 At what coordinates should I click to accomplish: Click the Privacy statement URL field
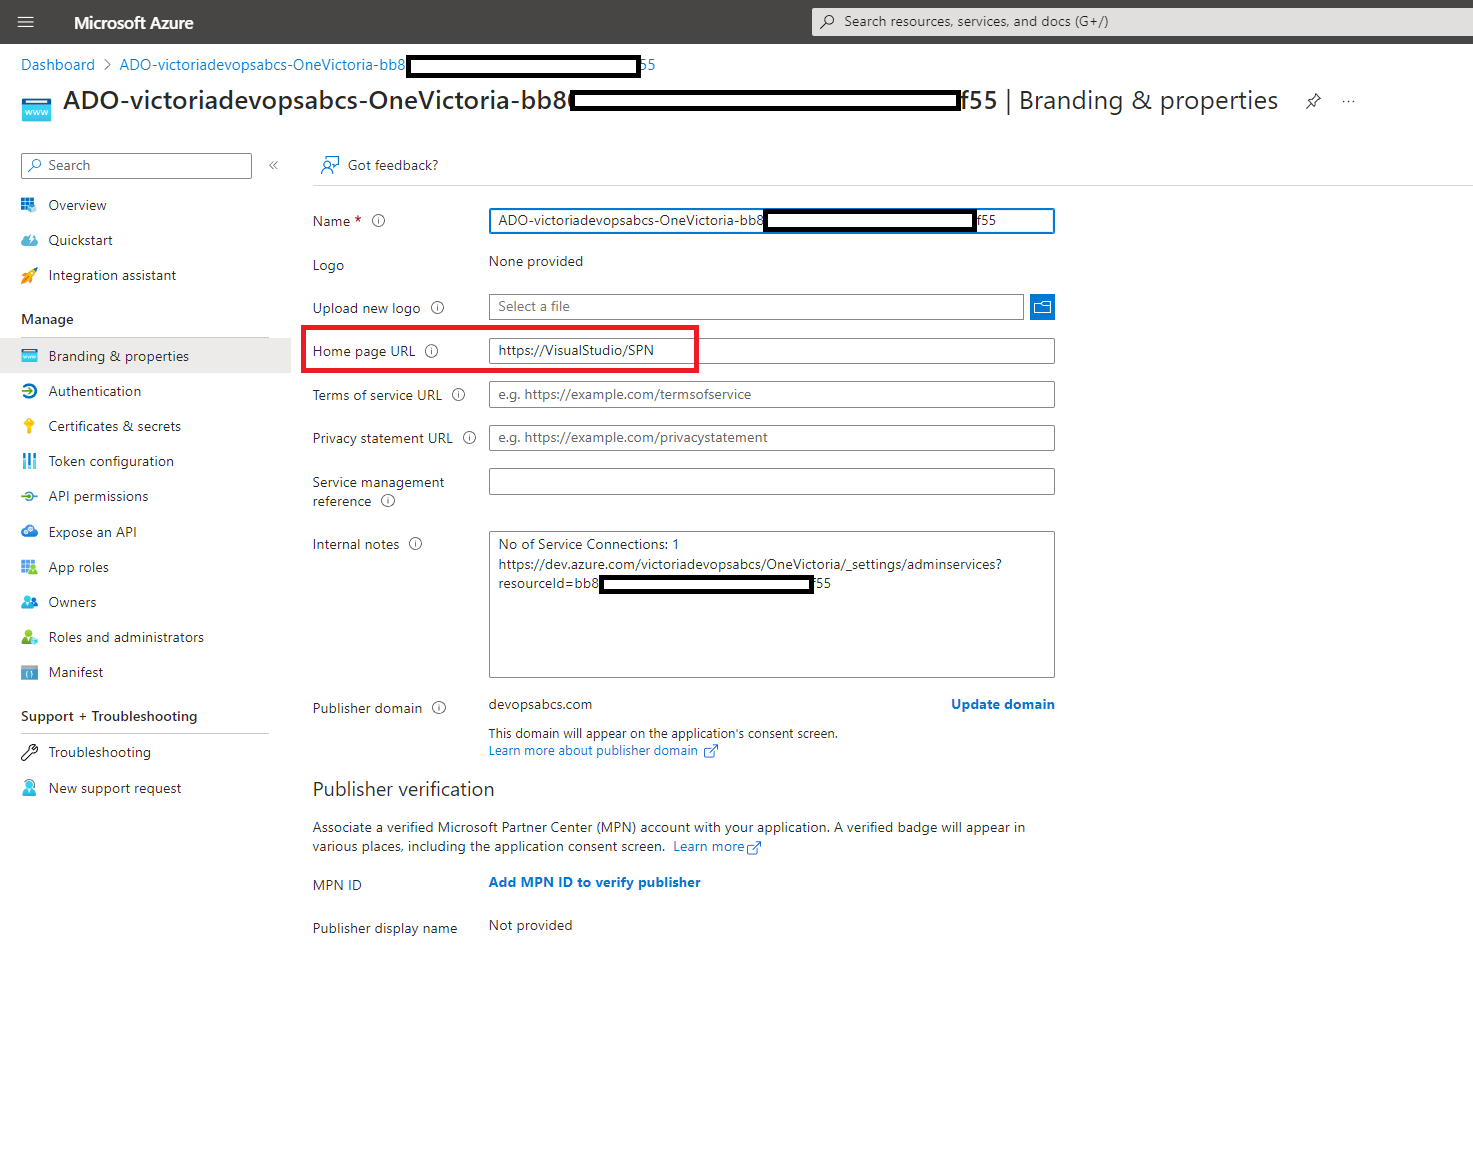tap(771, 438)
